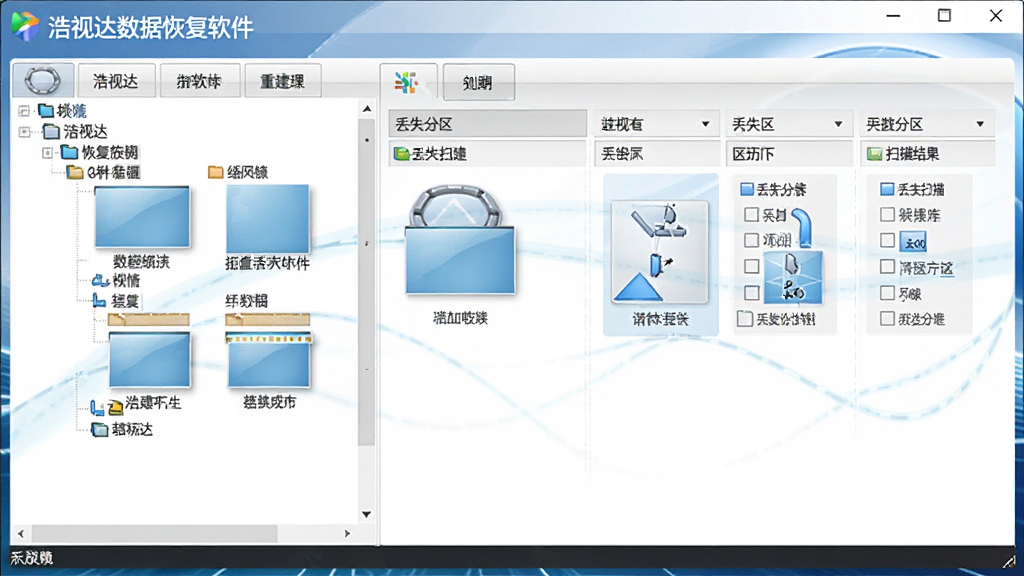1024x576 pixels.
Task: Click the blue bracket icon left of the small yellow folder
Action: [x=97, y=408]
